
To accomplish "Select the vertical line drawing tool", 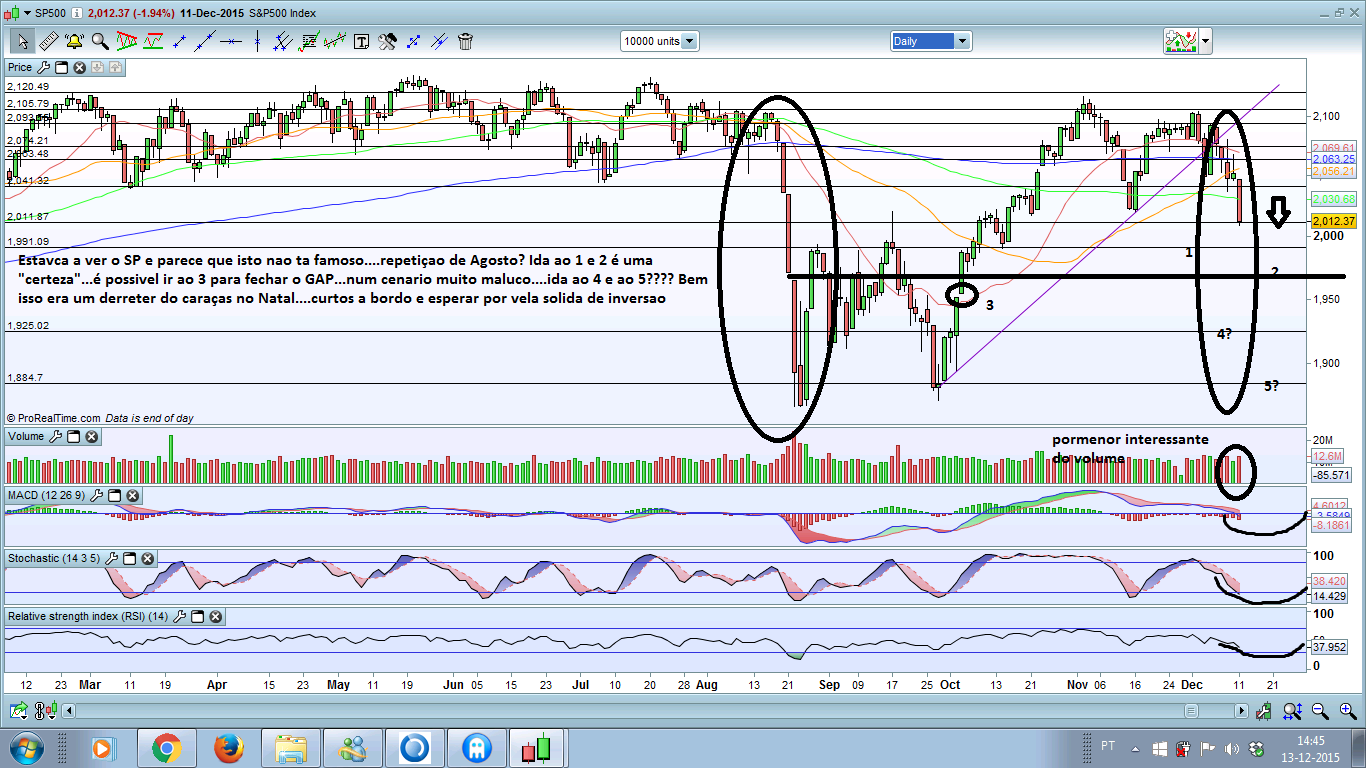I will [x=257, y=41].
